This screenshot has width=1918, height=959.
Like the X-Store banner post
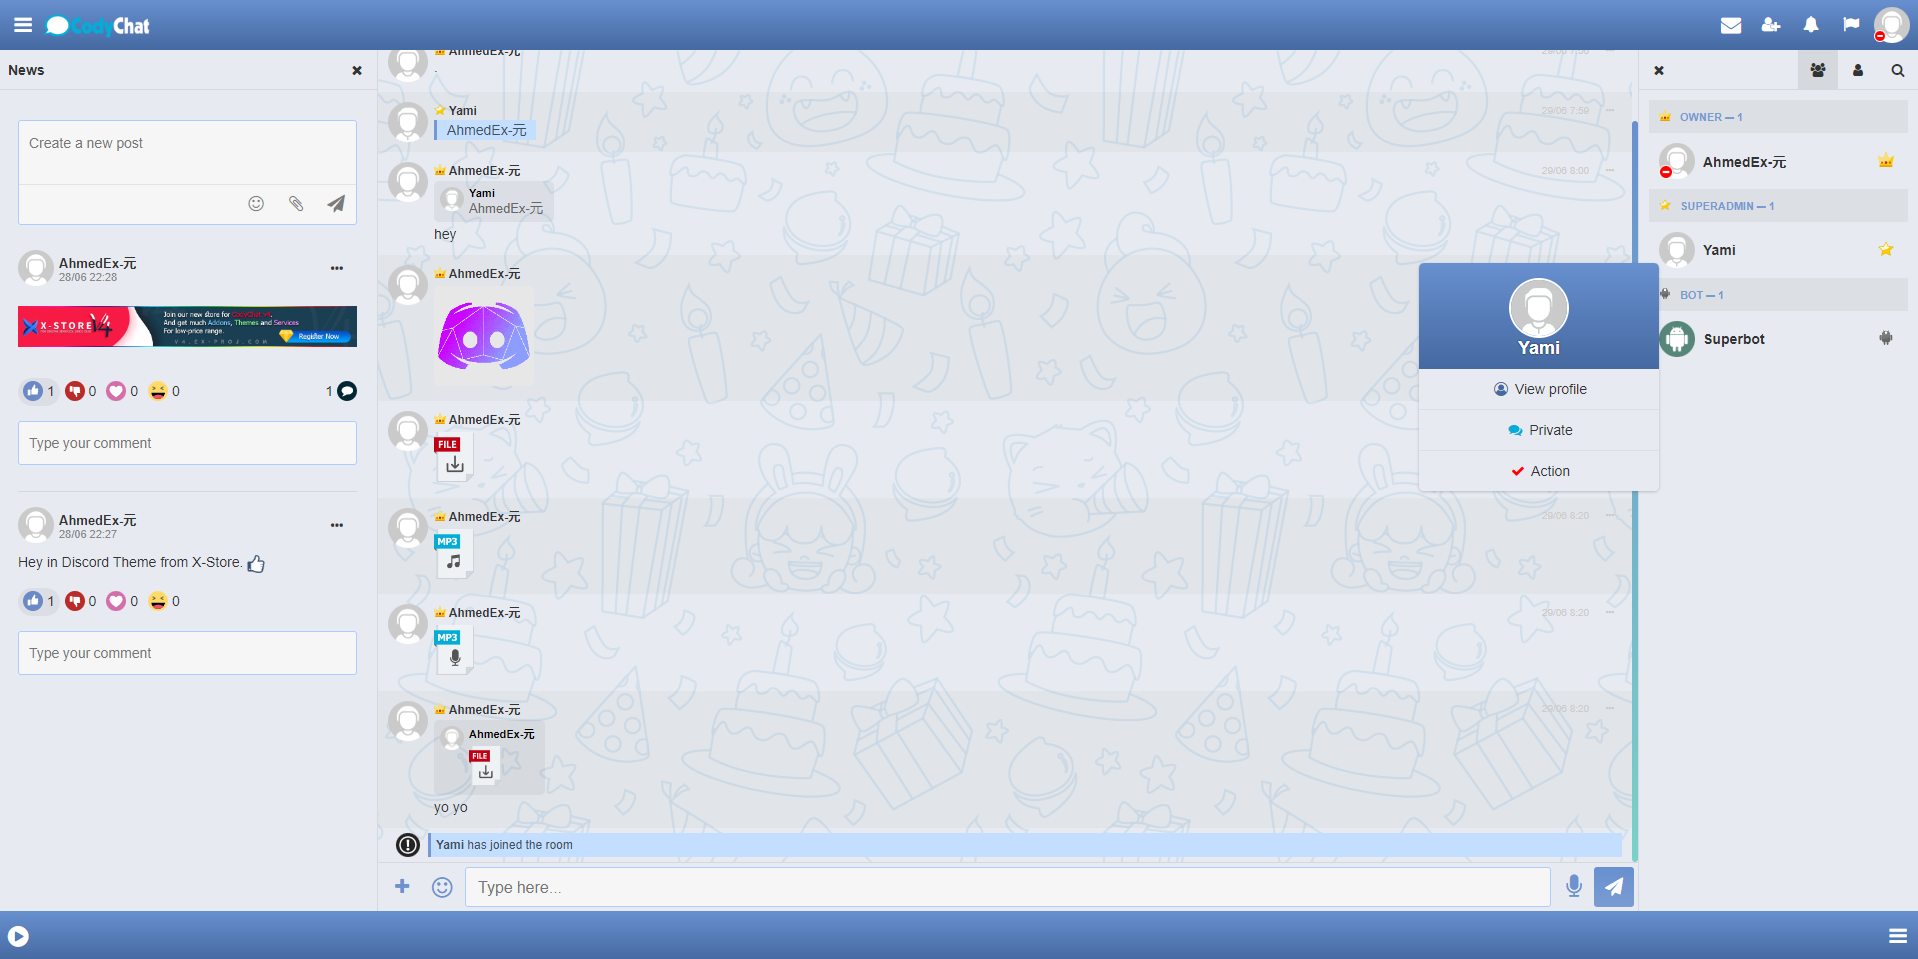click(33, 391)
